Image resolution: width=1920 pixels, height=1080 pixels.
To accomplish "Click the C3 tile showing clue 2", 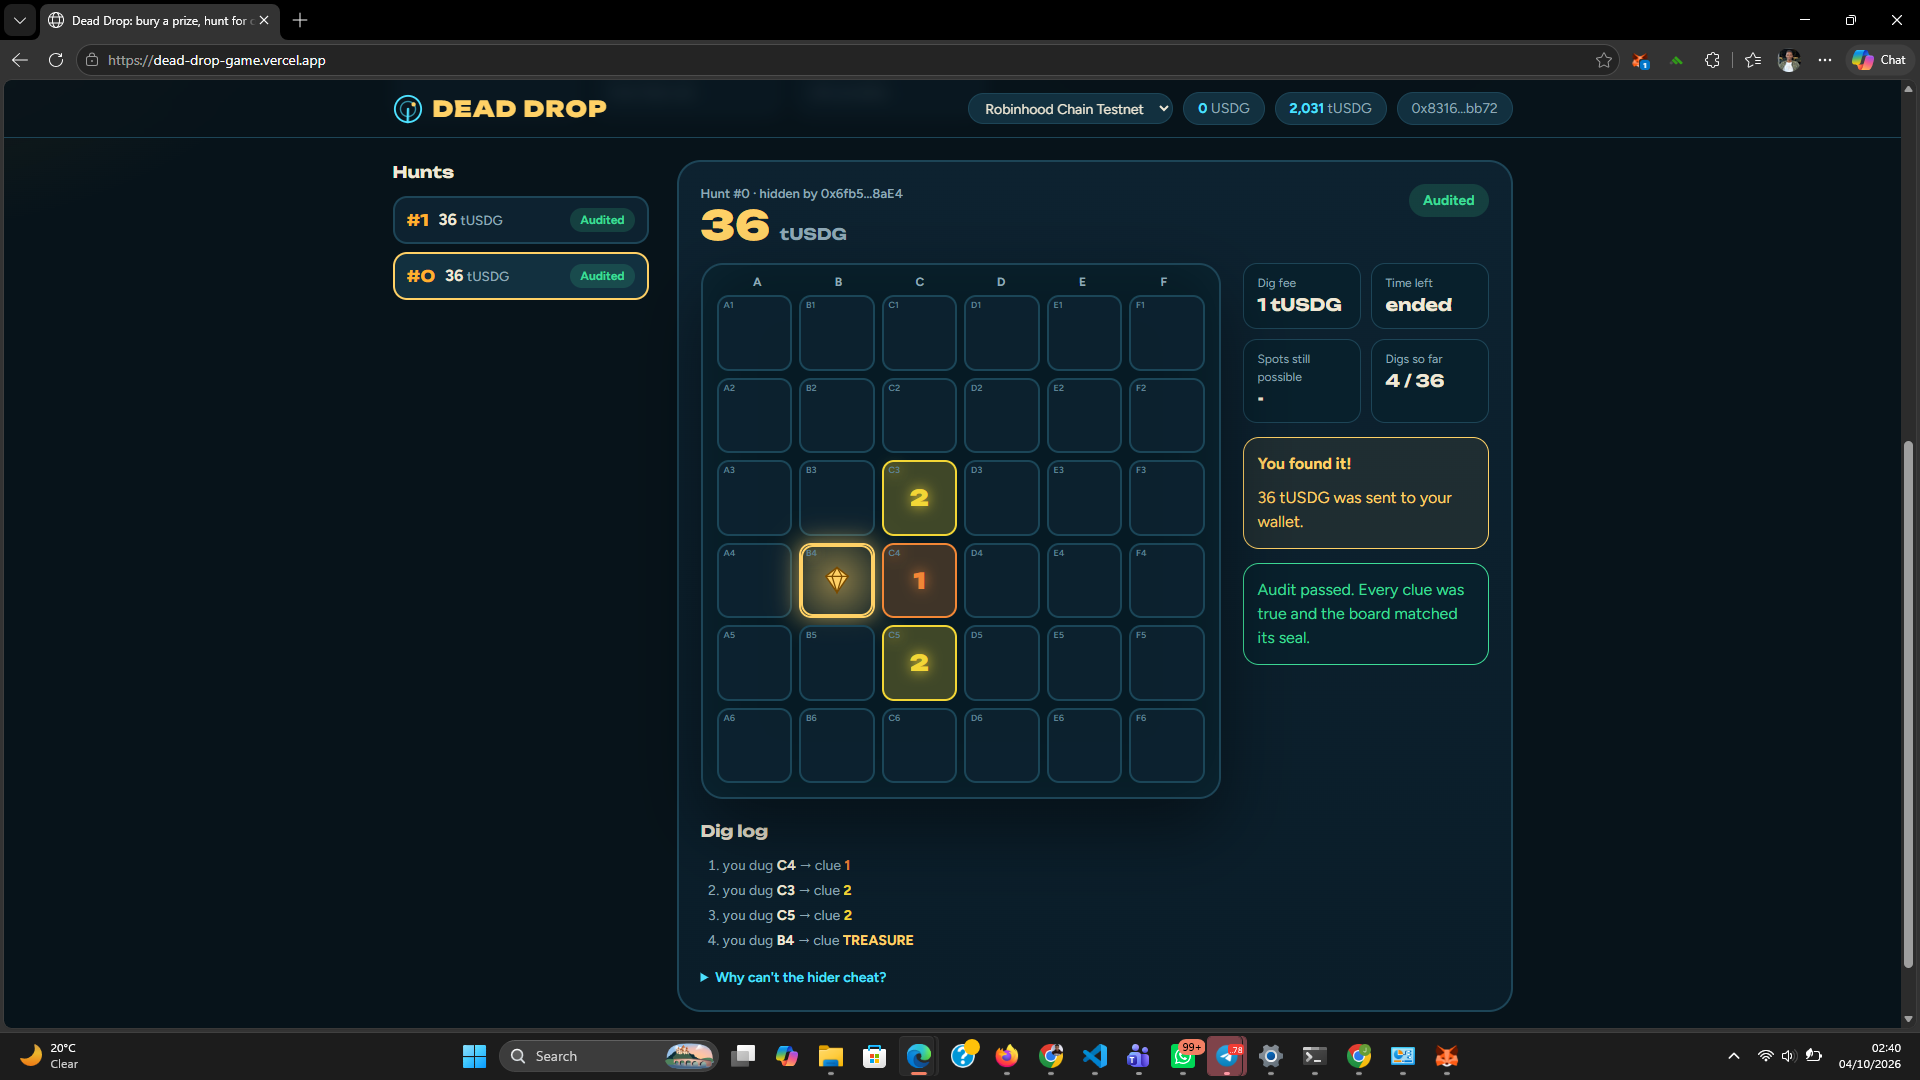I will 919,498.
